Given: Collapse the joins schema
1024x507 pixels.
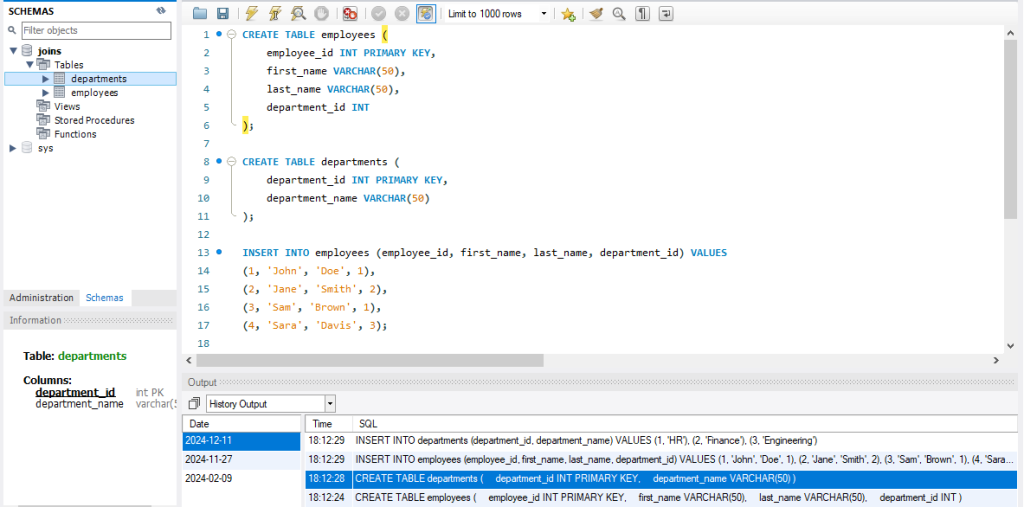Looking at the screenshot, I should pos(13,51).
